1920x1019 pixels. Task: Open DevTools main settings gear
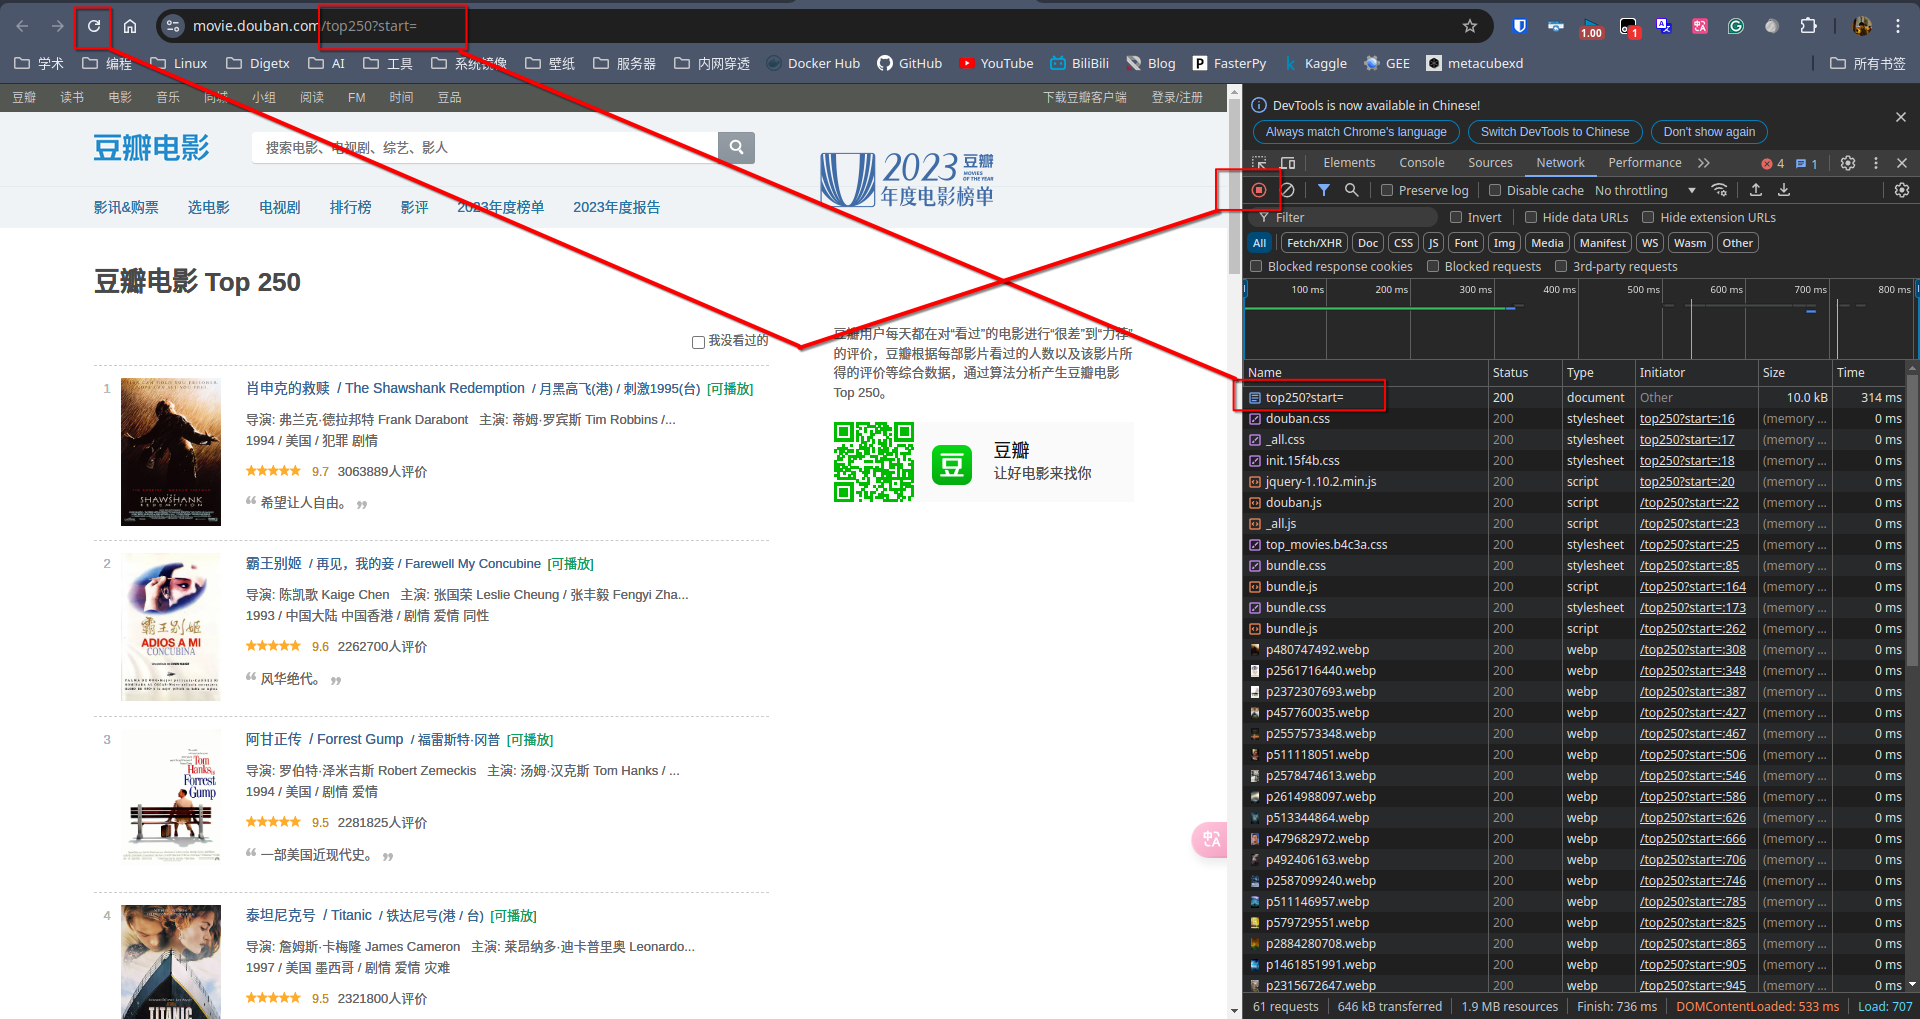pyautogui.click(x=1848, y=163)
